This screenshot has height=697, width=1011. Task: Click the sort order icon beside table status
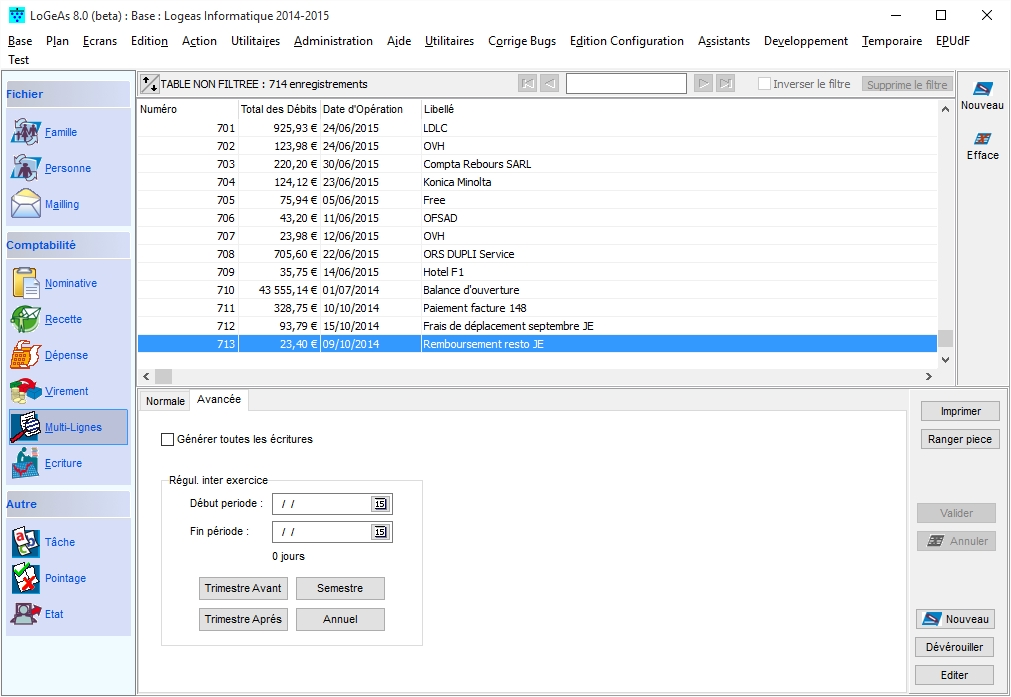(x=149, y=84)
